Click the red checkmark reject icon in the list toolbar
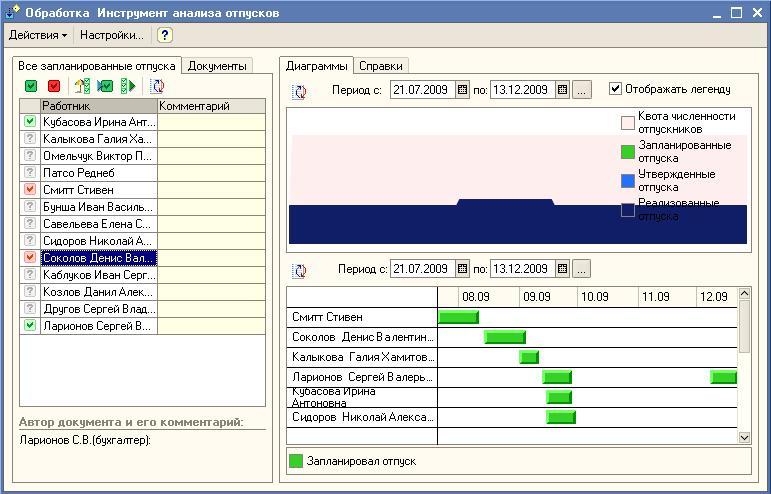The height and width of the screenshot is (494, 771). (x=54, y=87)
